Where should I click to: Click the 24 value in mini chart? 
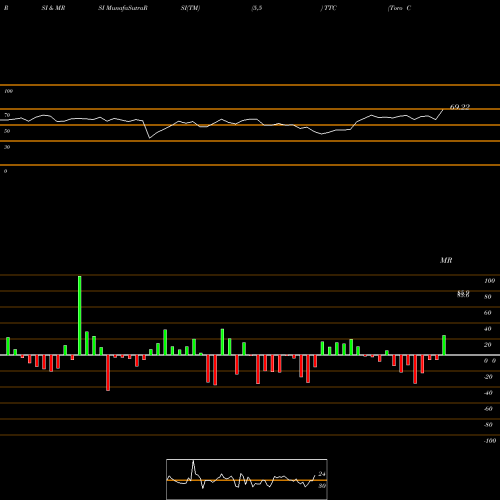(322, 474)
